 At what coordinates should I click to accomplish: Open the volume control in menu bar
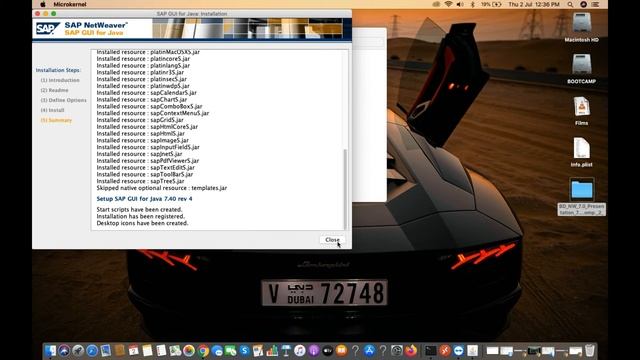460,4
